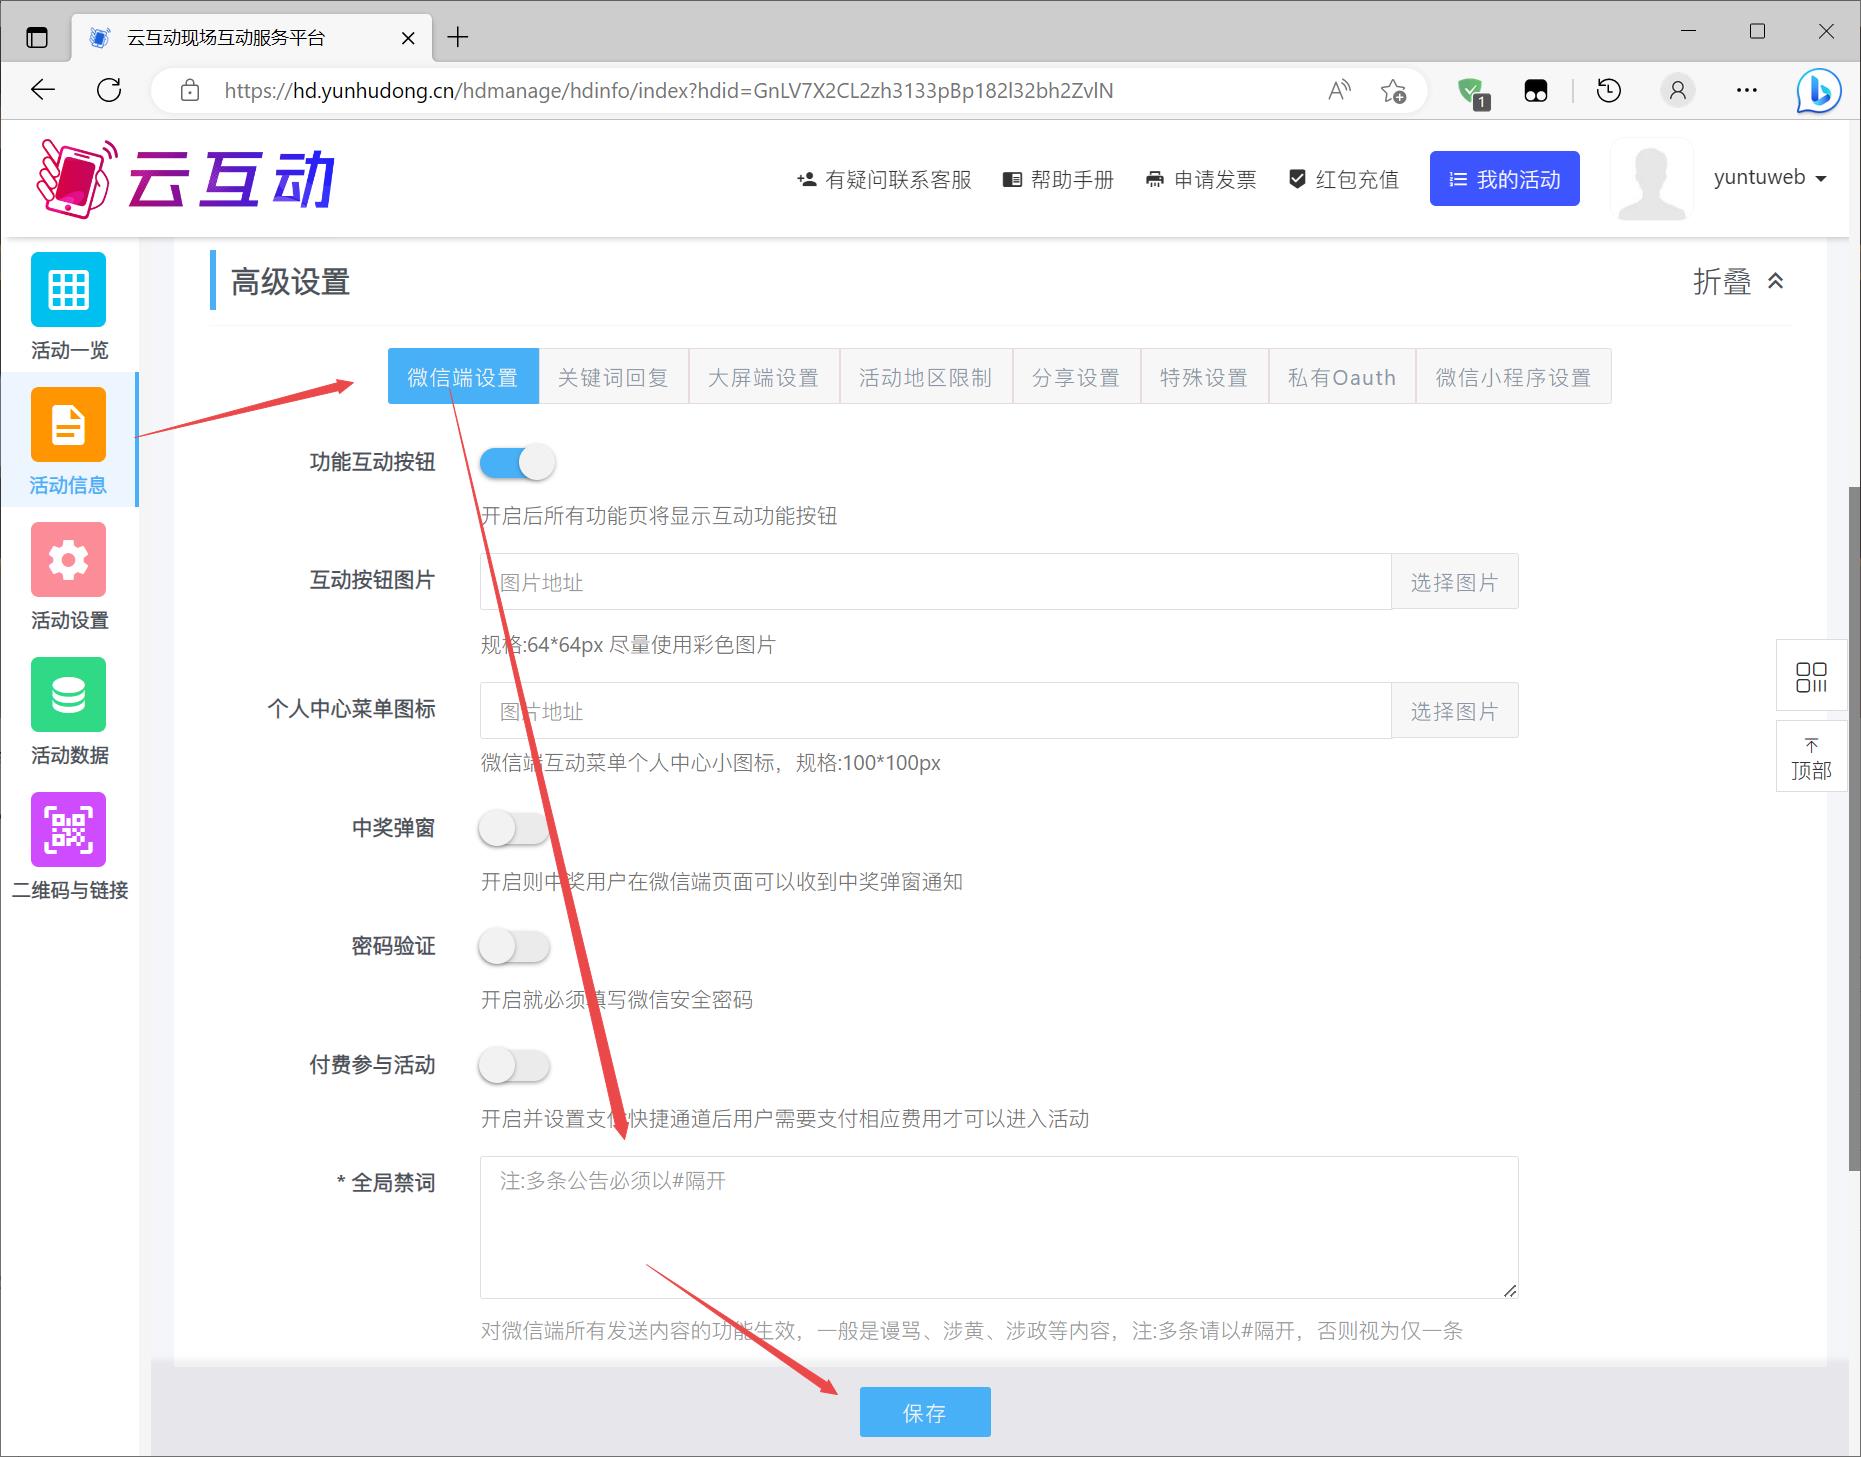Open 二维码与链接 QR code icon

tap(68, 830)
